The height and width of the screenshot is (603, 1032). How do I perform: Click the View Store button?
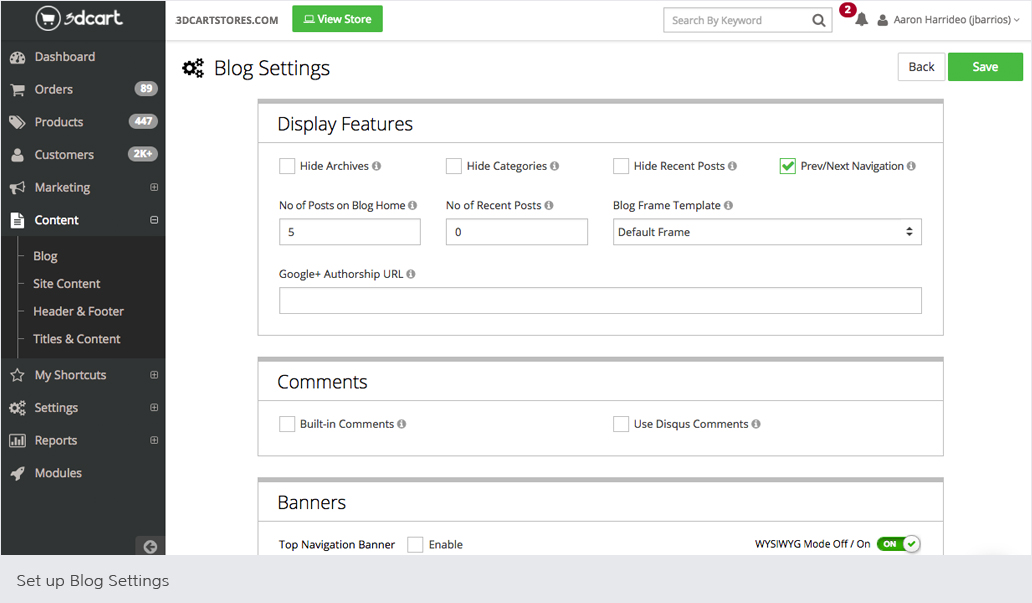point(337,19)
